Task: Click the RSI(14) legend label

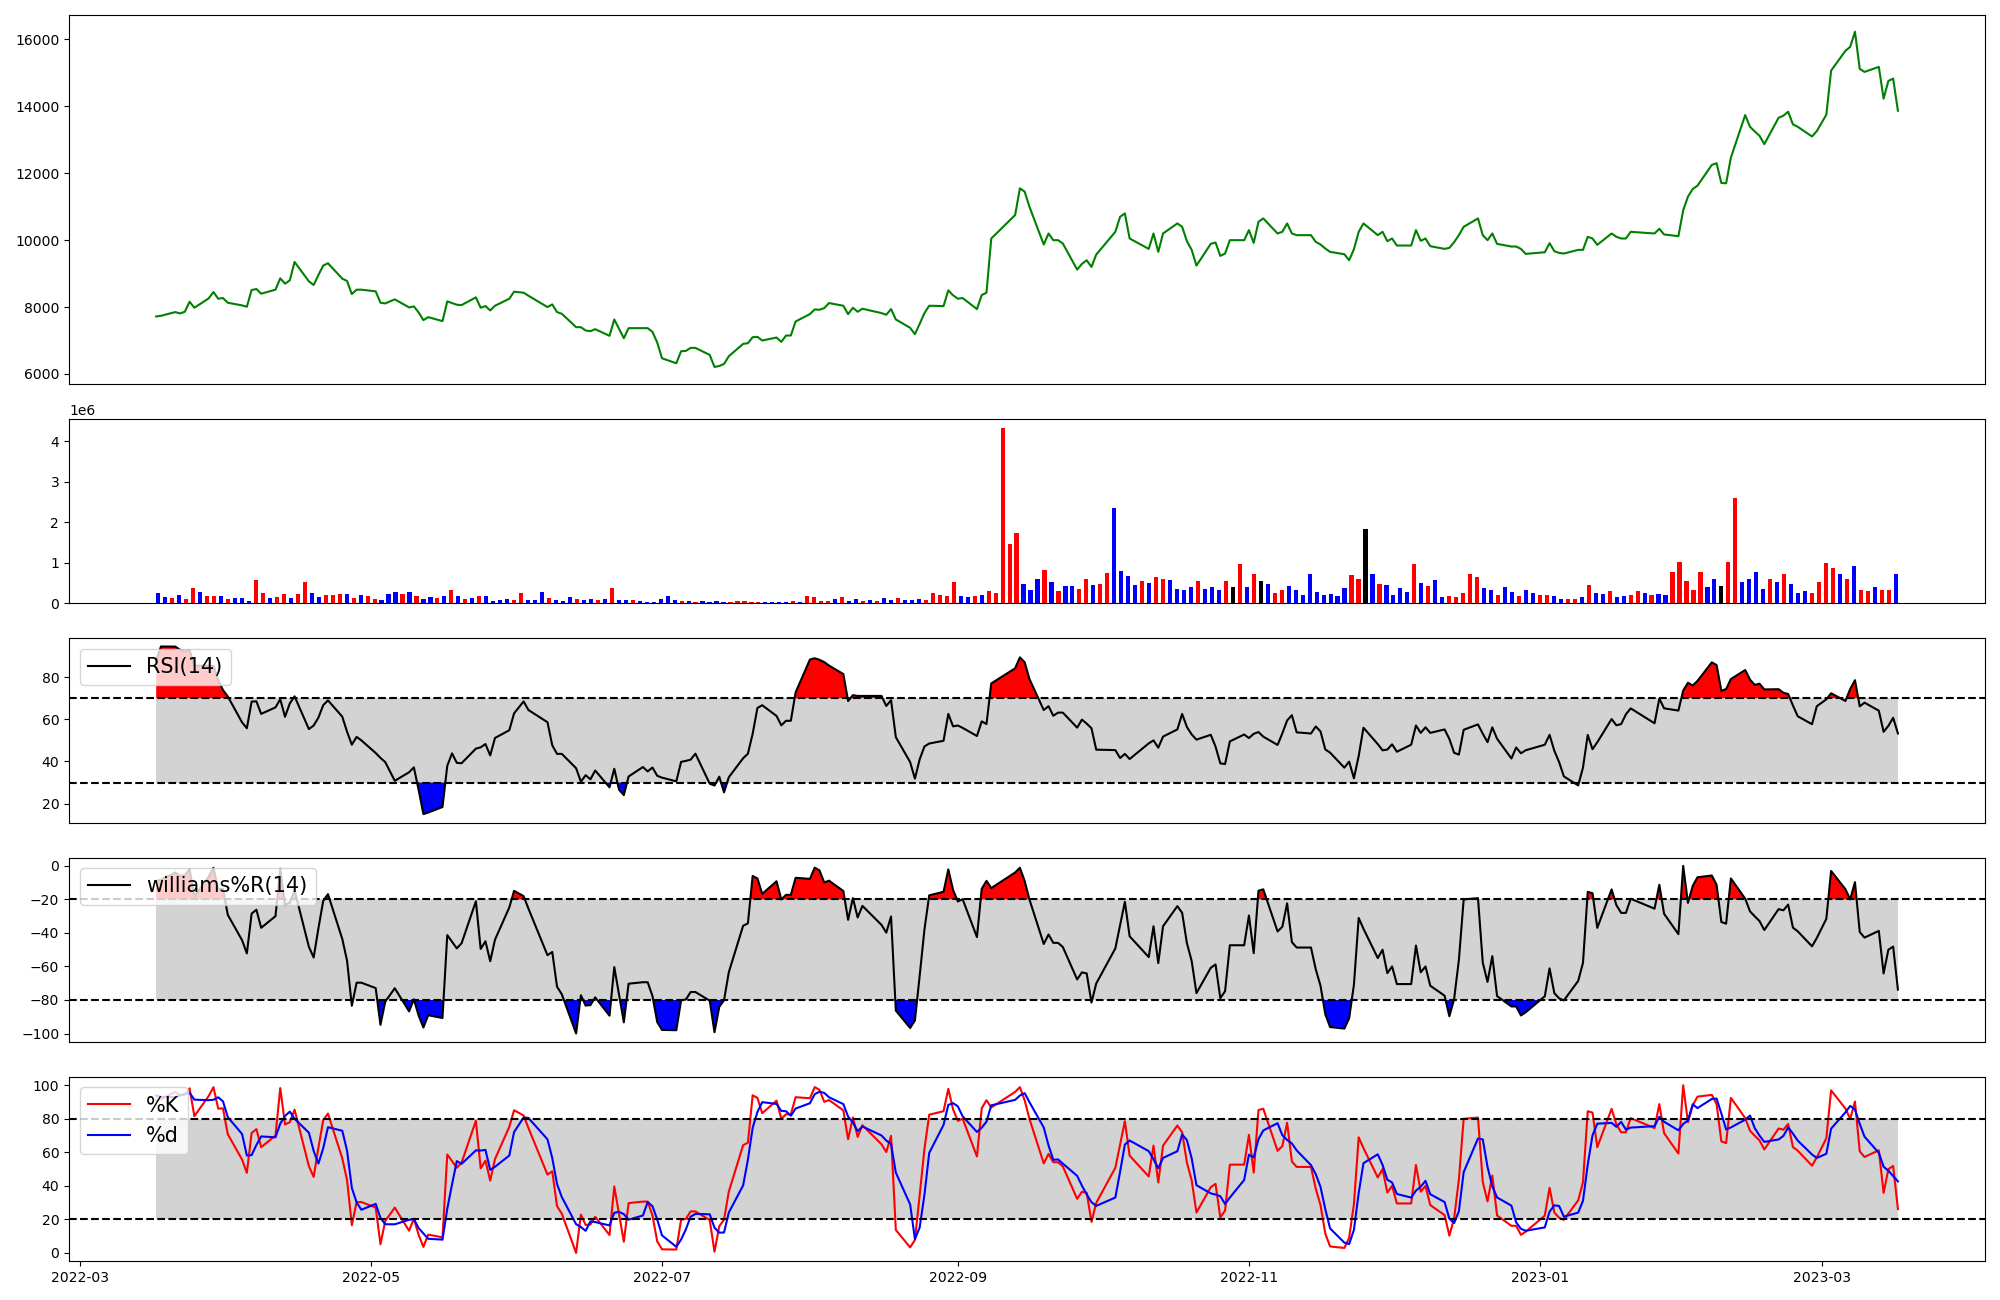Action: (183, 666)
